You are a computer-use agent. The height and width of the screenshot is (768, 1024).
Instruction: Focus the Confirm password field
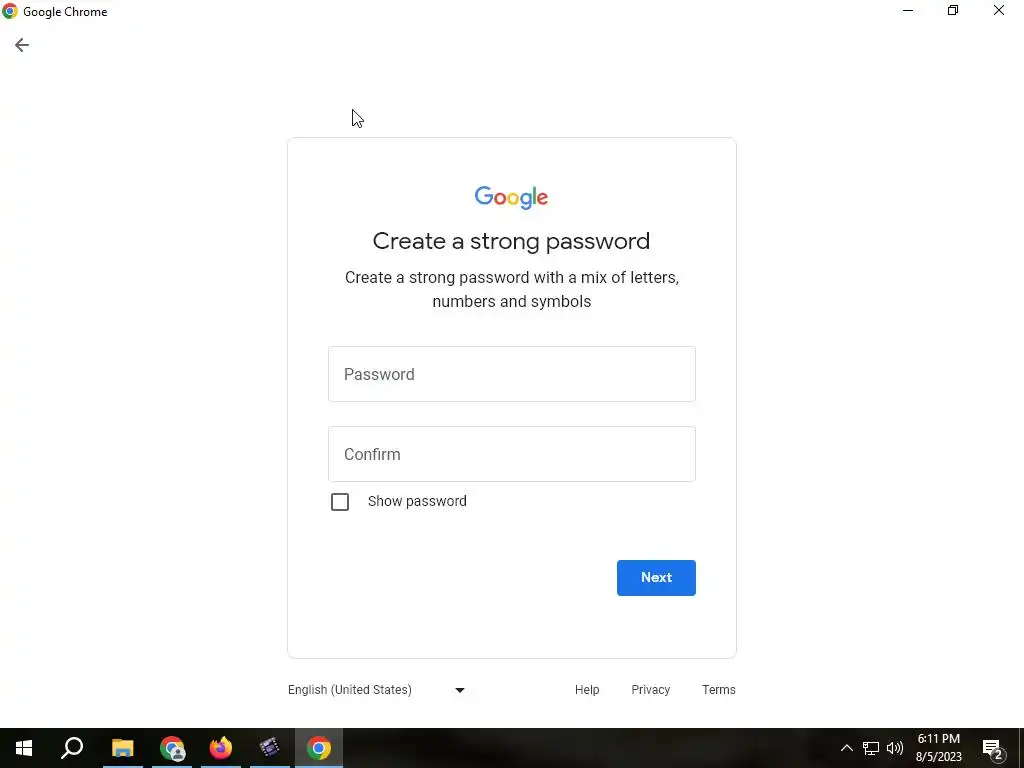pos(511,454)
